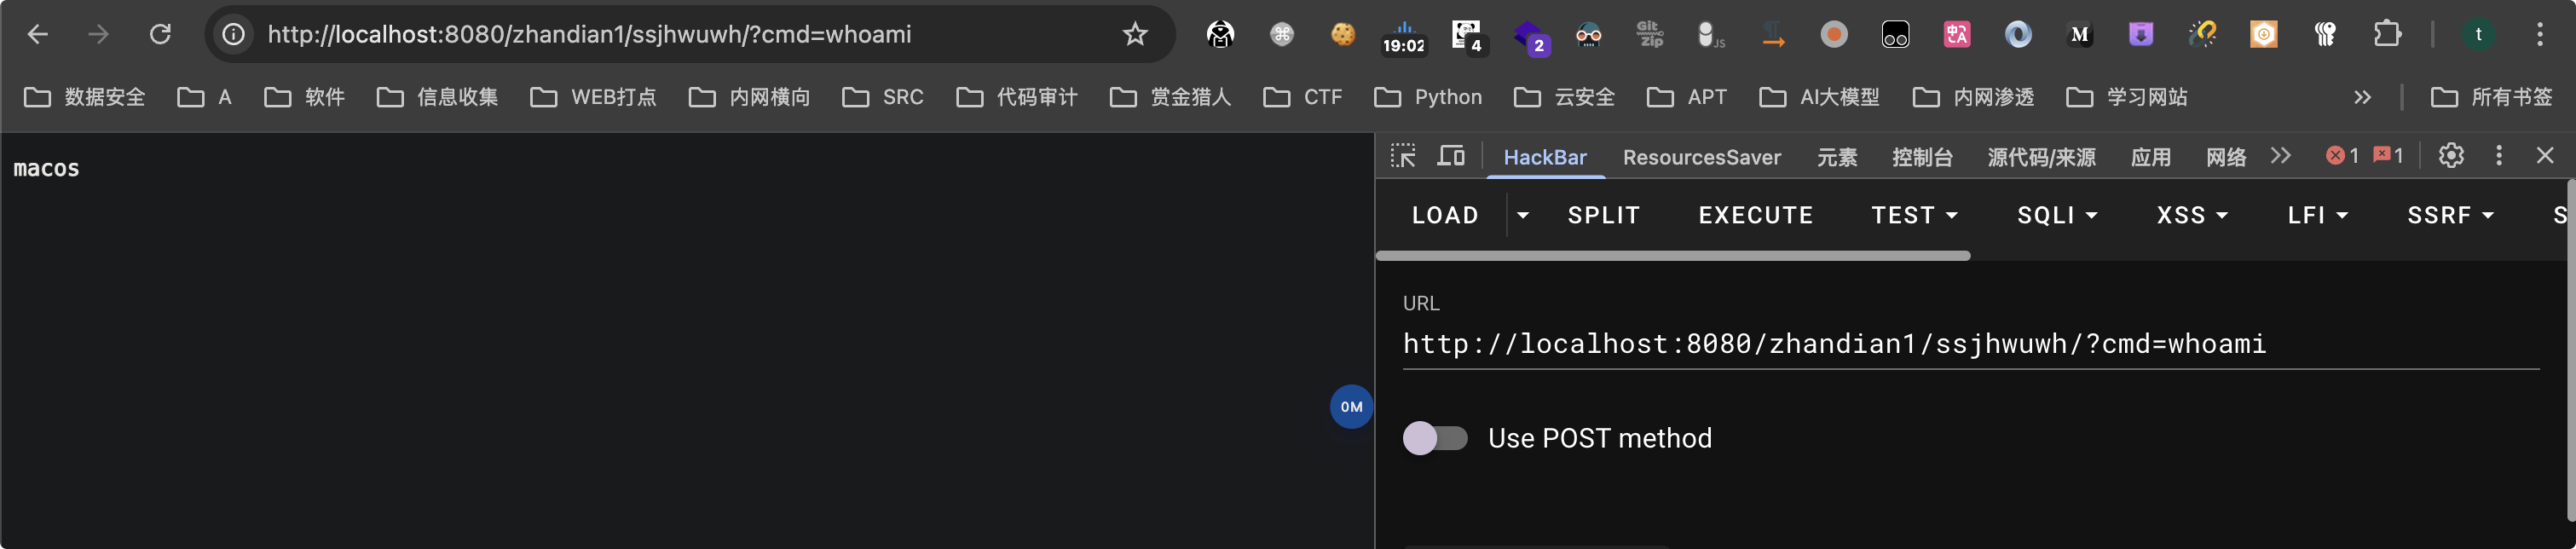Screen dimensions: 2576x549
Task: Open the extensions puzzle-piece menu
Action: point(2386,35)
